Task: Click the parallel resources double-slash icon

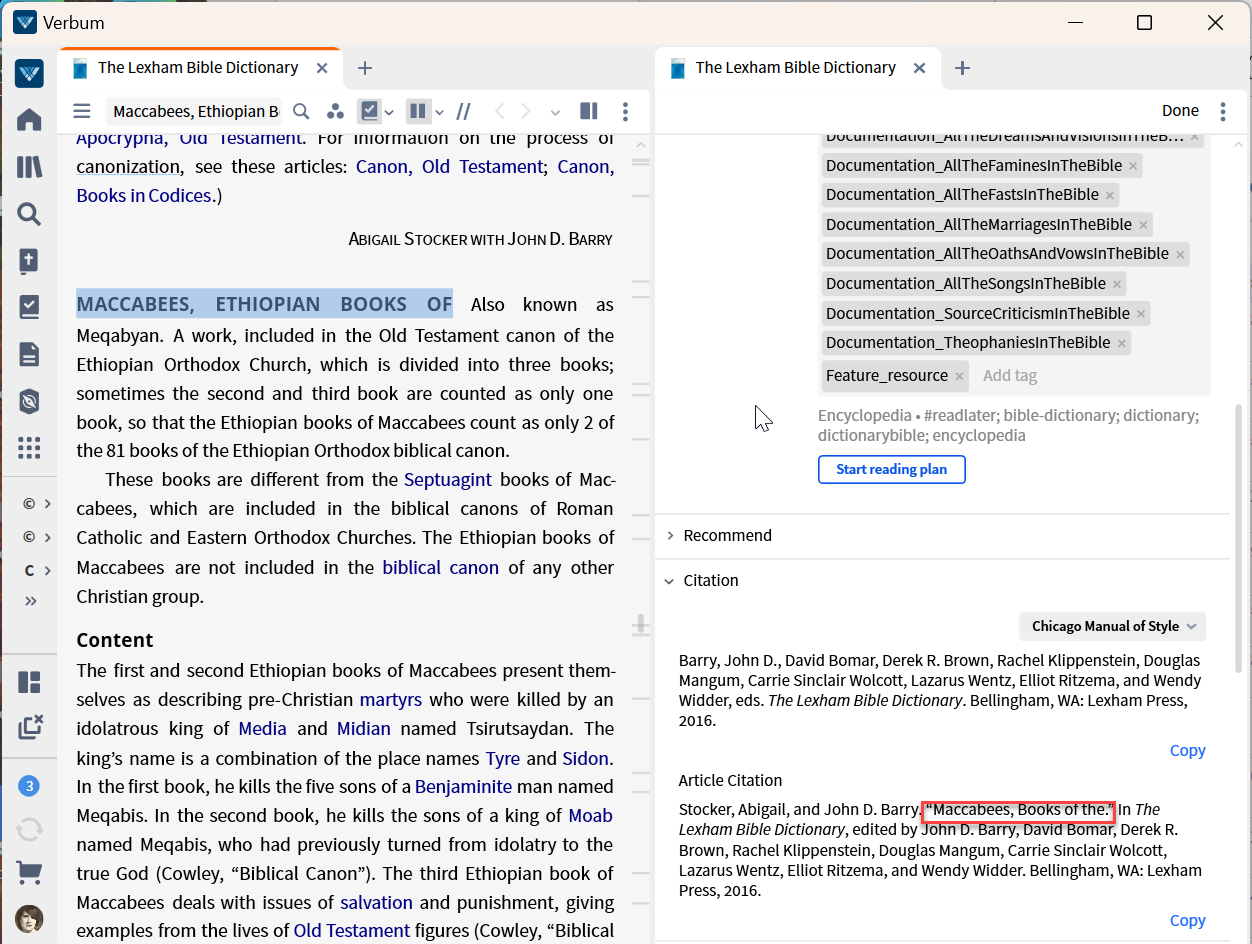Action: (x=463, y=111)
